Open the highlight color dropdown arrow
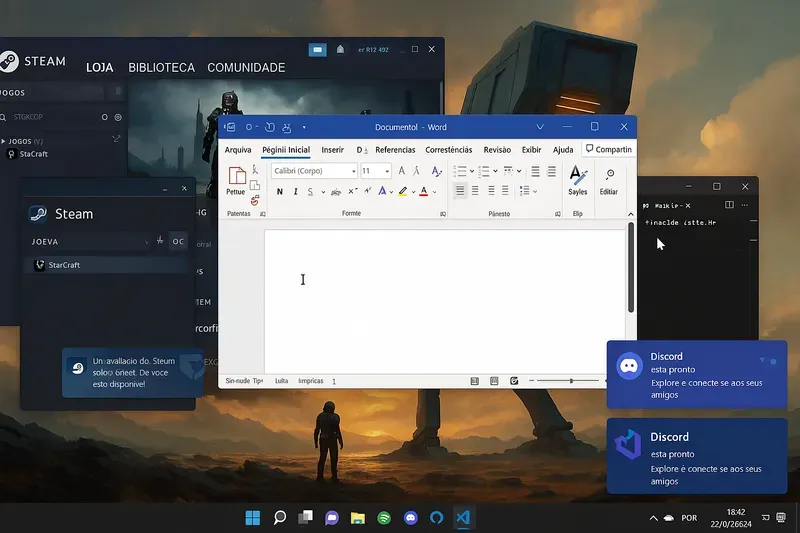This screenshot has width=800, height=533. click(x=413, y=192)
